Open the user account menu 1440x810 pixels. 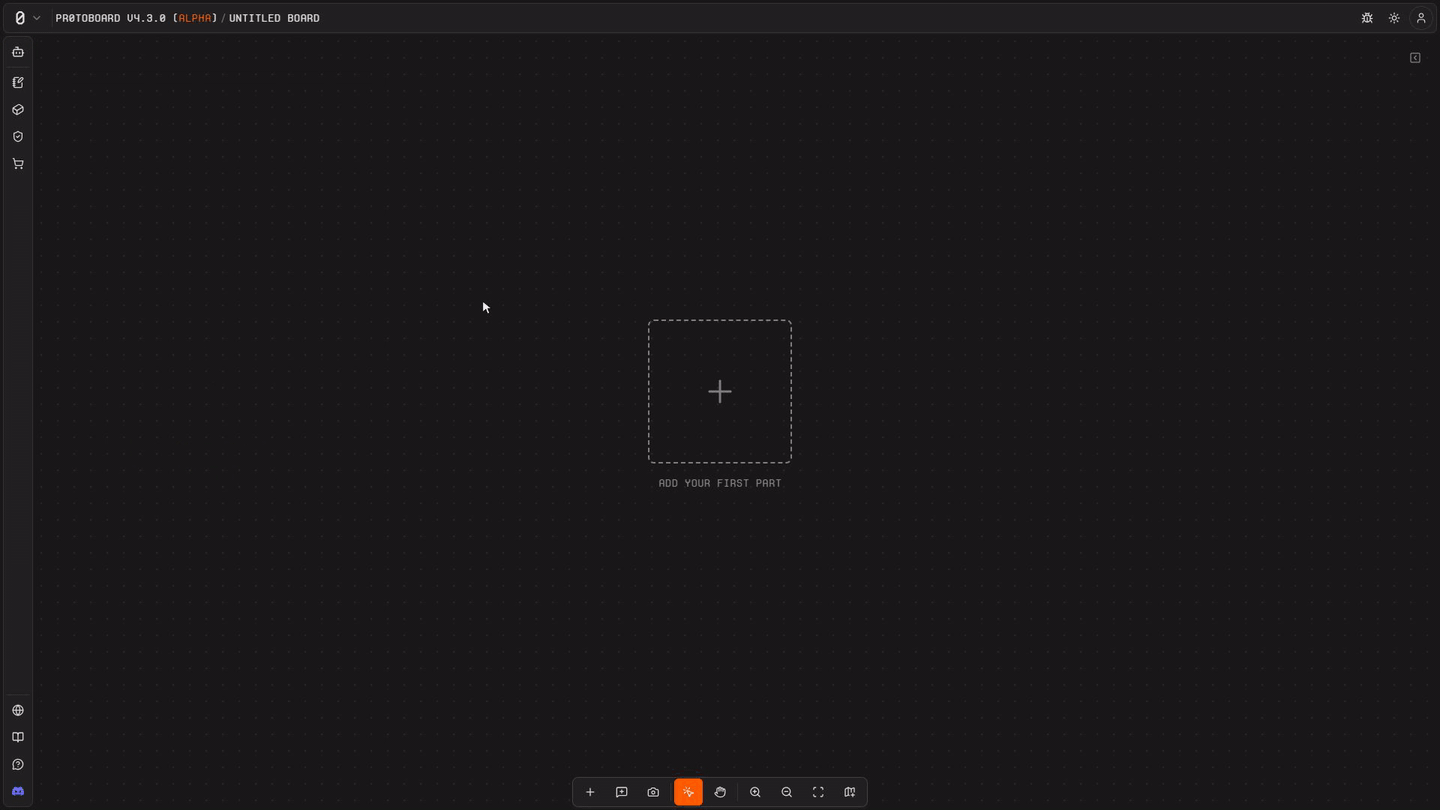pos(1421,18)
